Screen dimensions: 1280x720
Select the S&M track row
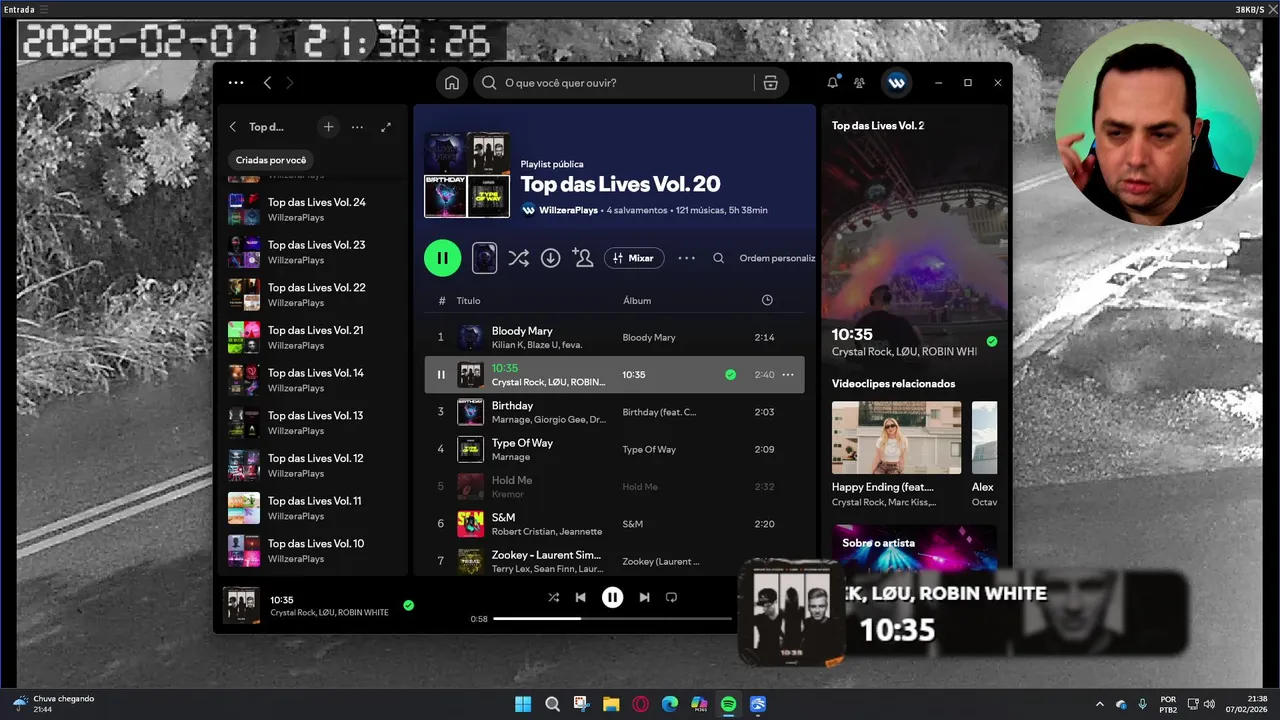tap(614, 524)
